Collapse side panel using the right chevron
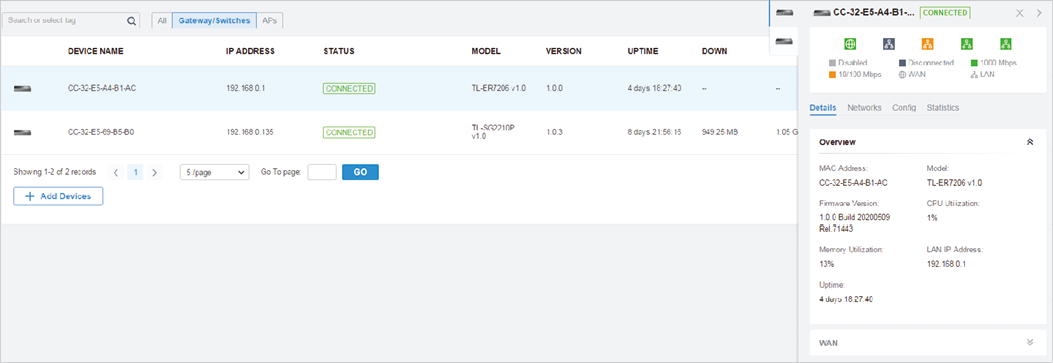Image resolution: width=1053 pixels, height=363 pixels. (x=1039, y=13)
